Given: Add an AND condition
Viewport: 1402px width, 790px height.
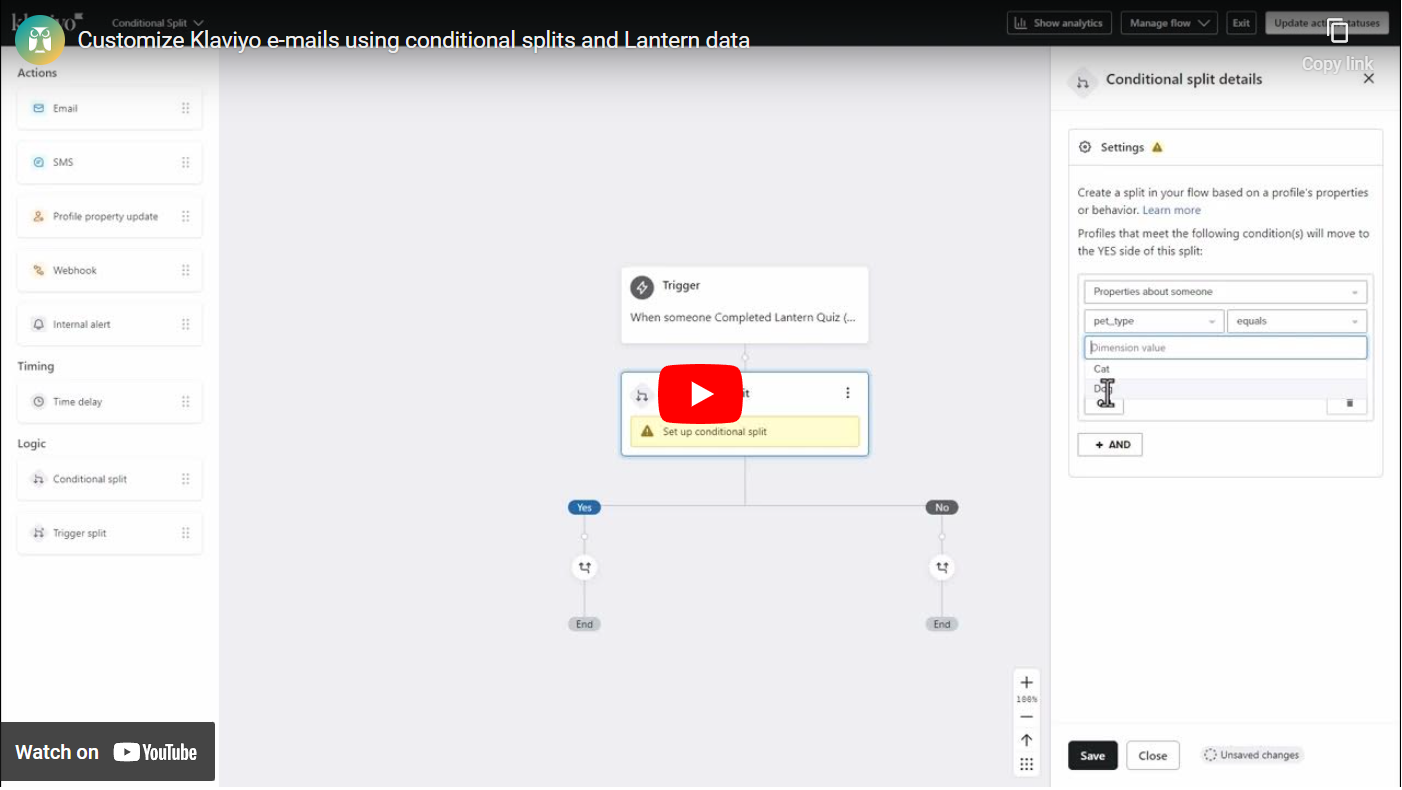Looking at the screenshot, I should tap(1110, 445).
